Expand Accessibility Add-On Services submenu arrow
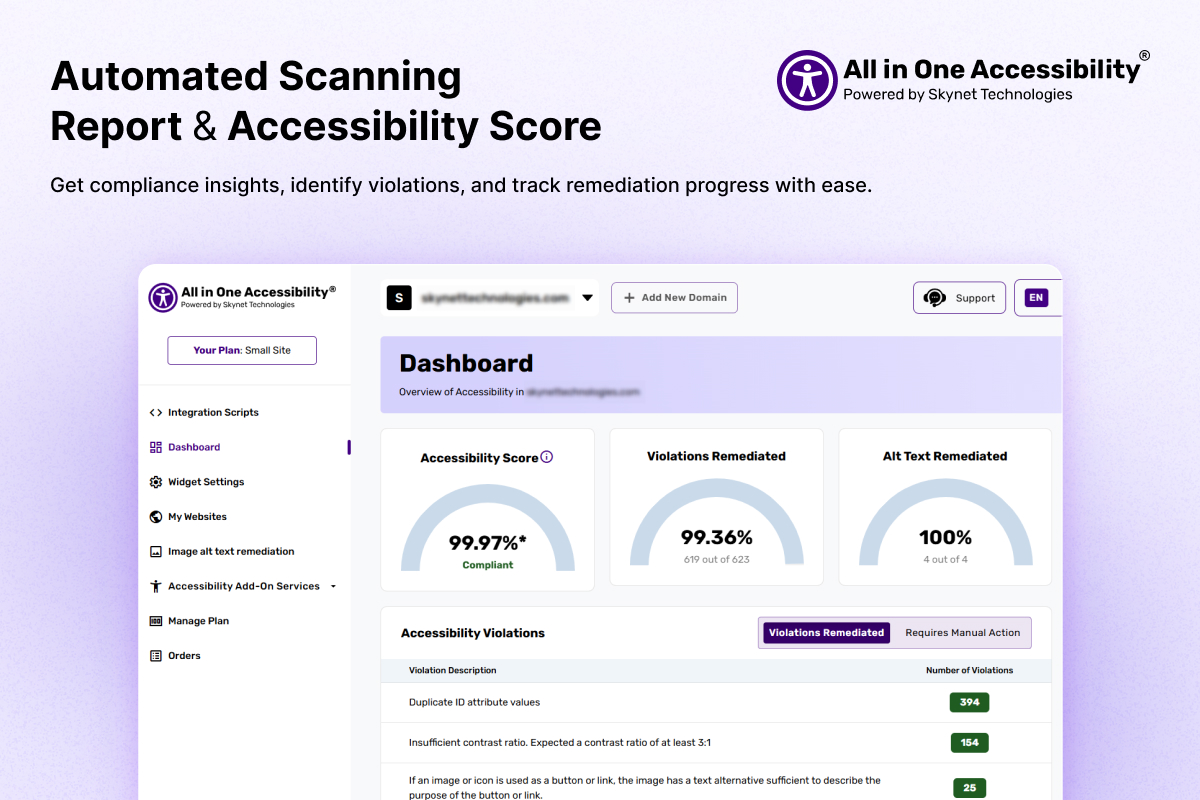 (333, 586)
